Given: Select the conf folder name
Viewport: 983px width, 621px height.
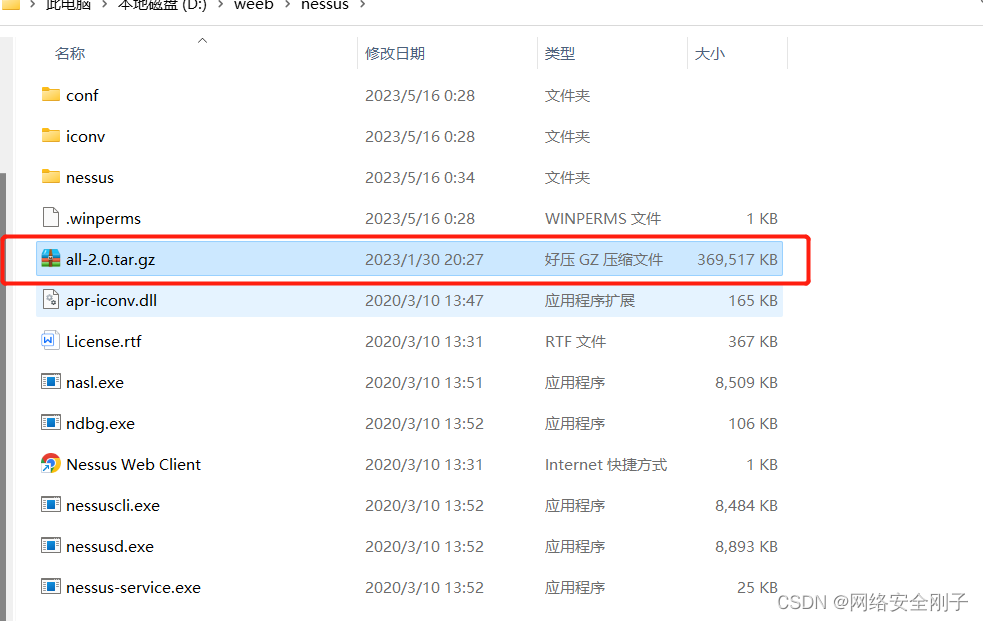Looking at the screenshot, I should click(82, 96).
